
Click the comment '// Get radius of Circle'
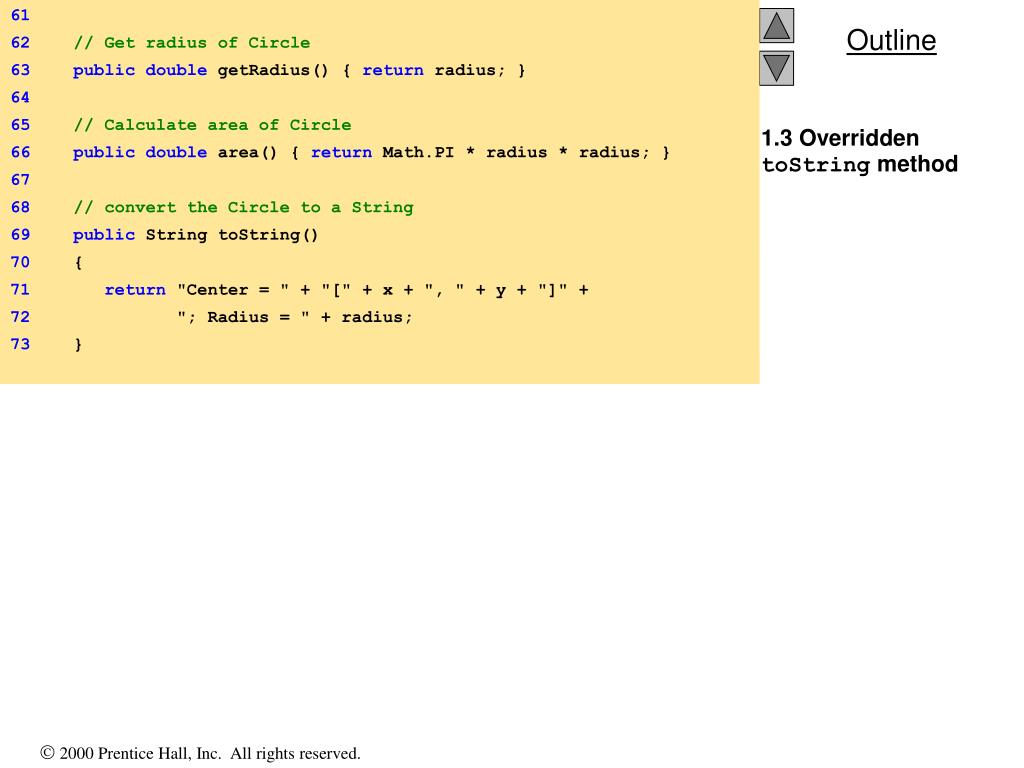pyautogui.click(x=192, y=43)
